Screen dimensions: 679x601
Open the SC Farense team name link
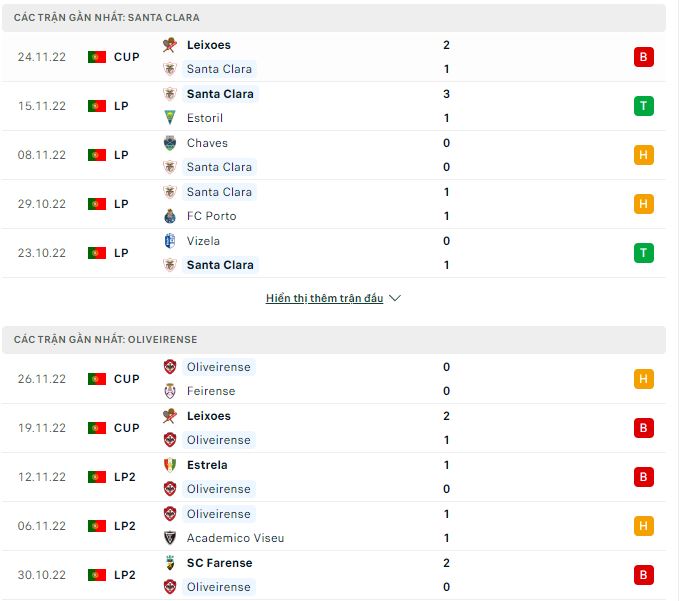tap(220, 563)
